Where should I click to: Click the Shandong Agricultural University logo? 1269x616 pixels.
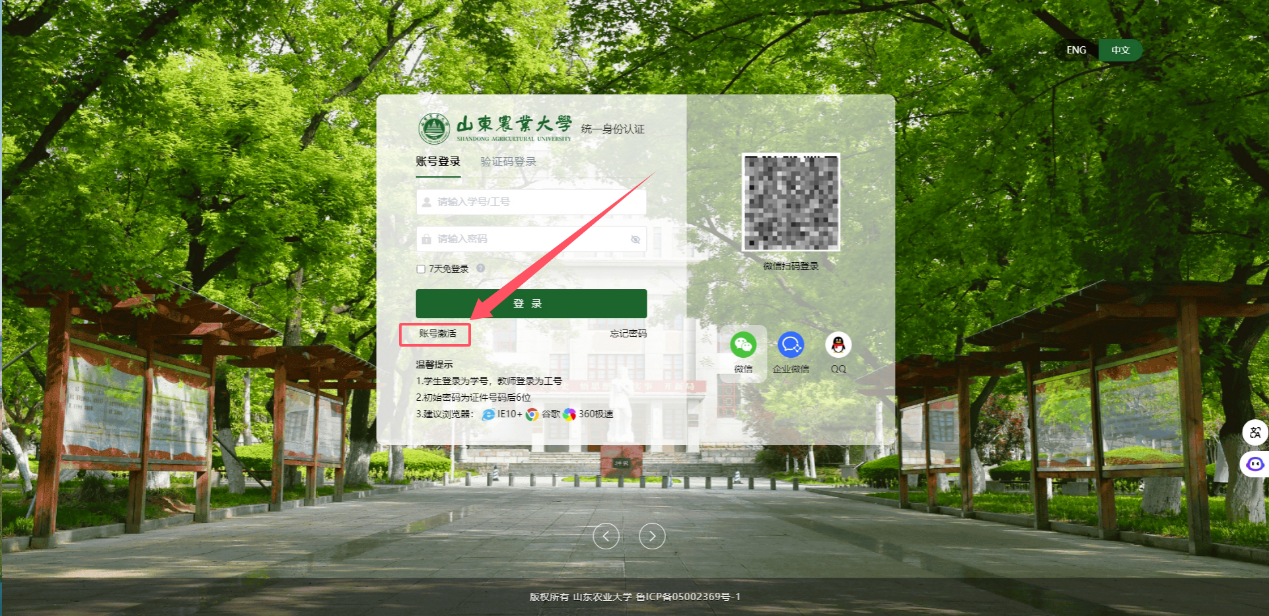point(434,129)
